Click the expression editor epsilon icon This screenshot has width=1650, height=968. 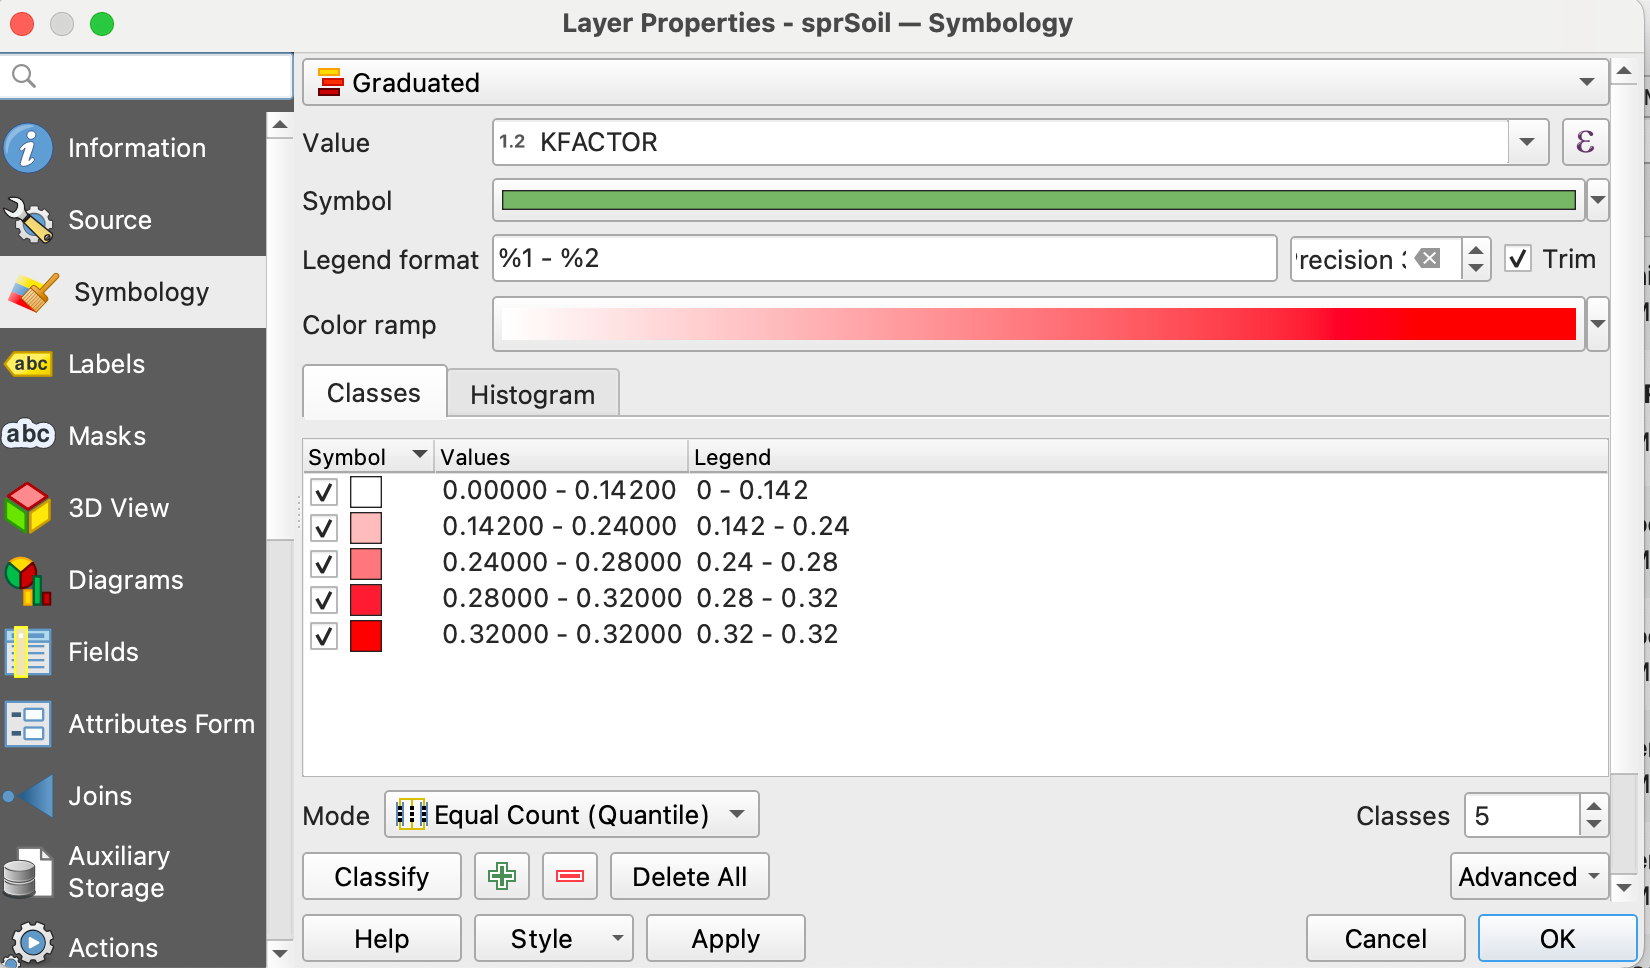point(1585,142)
